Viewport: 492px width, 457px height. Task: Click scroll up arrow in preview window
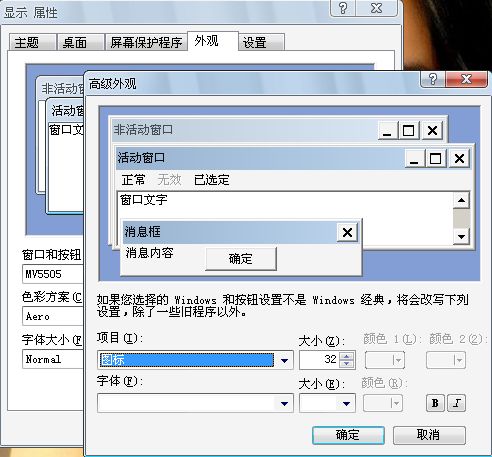coord(462,200)
